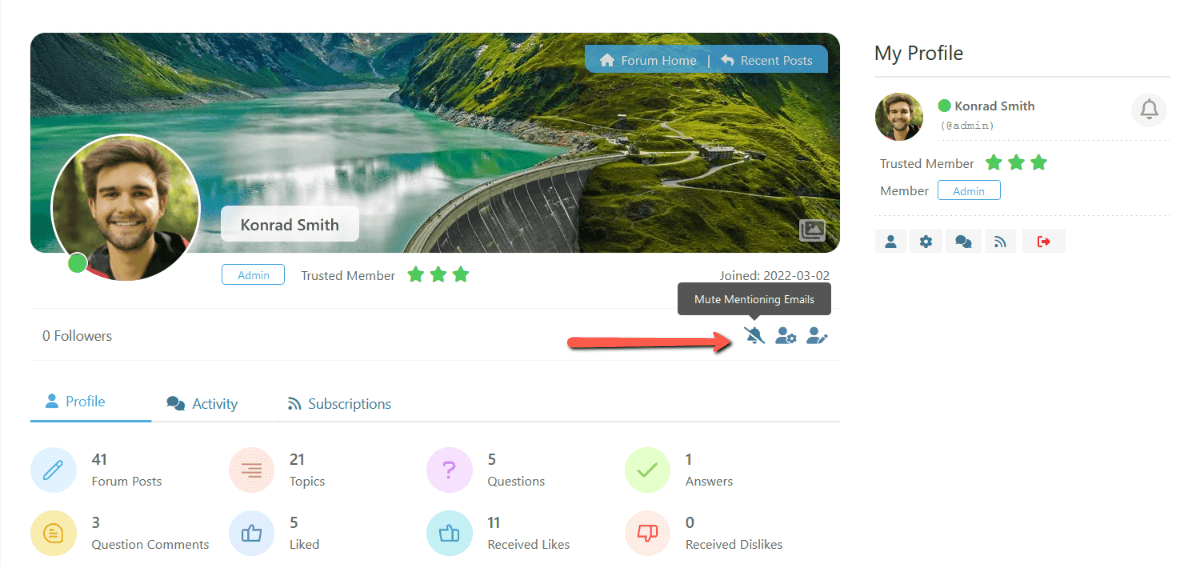
Task: Click the Topics list icon
Action: (x=252, y=470)
